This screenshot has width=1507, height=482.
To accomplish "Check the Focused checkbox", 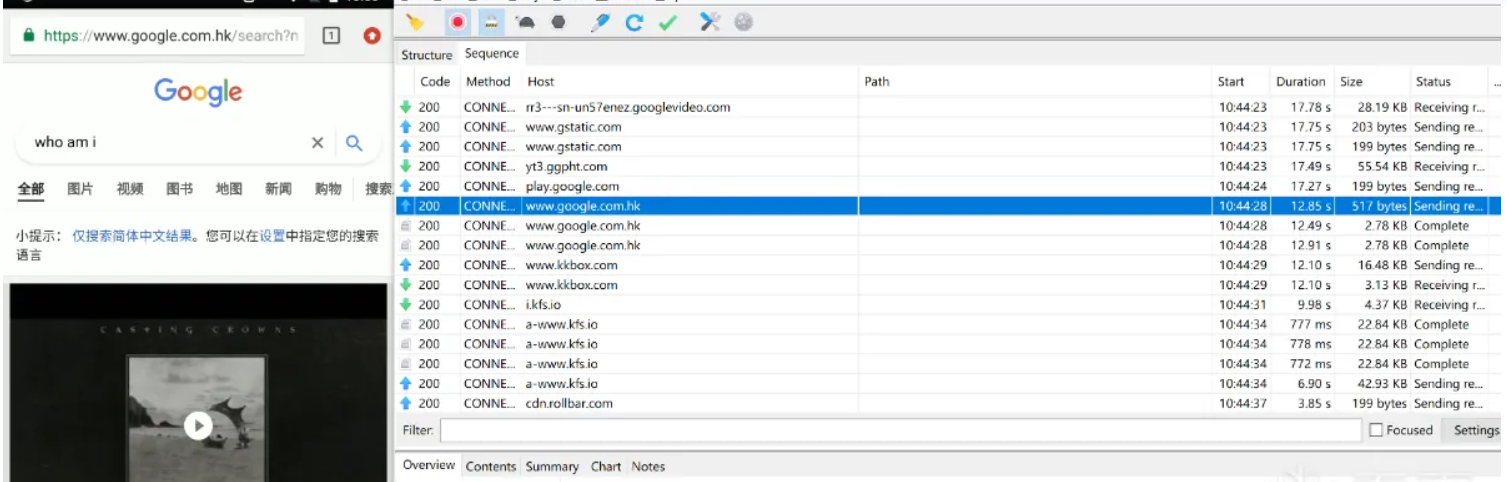I will pyautogui.click(x=1376, y=430).
